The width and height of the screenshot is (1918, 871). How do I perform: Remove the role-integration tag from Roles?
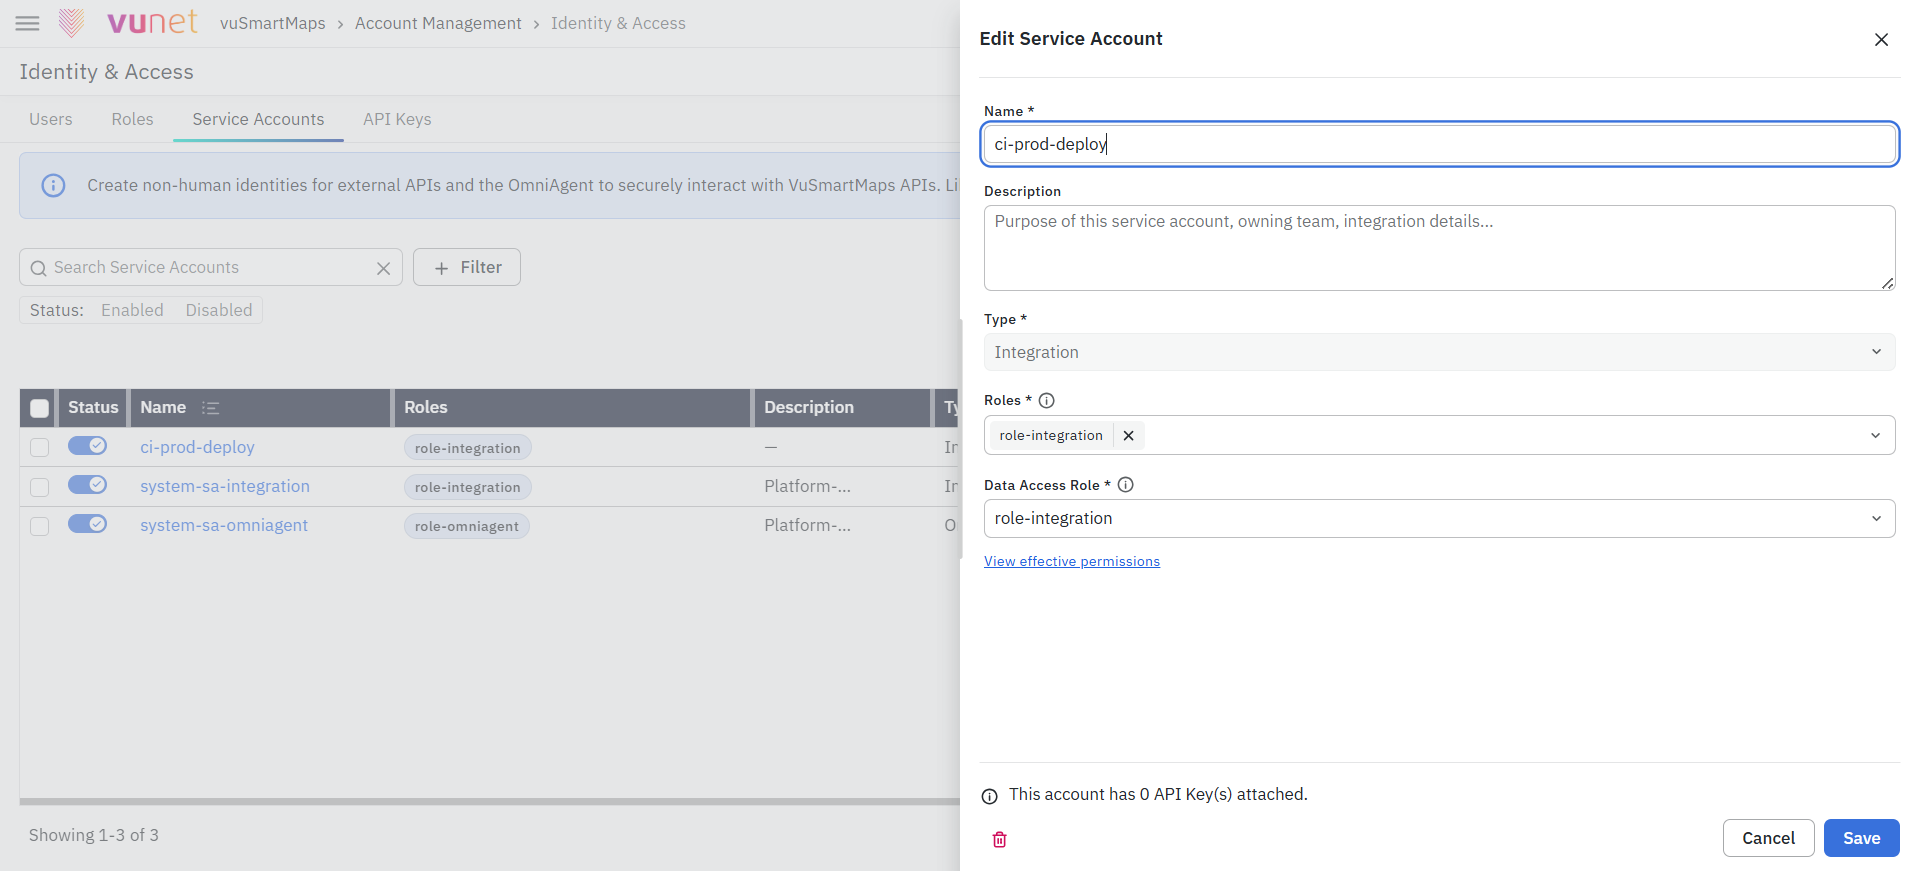click(1128, 435)
